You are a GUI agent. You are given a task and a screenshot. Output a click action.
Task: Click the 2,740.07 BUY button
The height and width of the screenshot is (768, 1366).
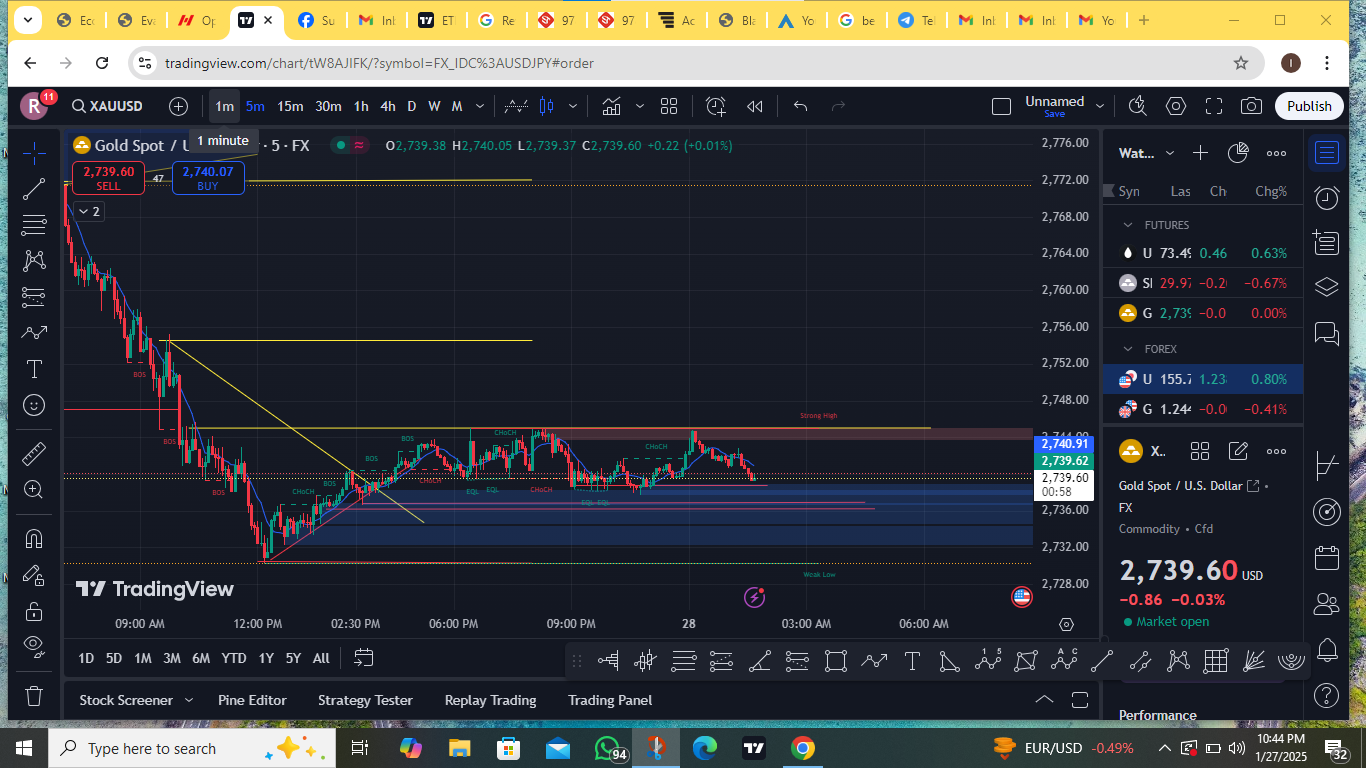[x=208, y=178]
